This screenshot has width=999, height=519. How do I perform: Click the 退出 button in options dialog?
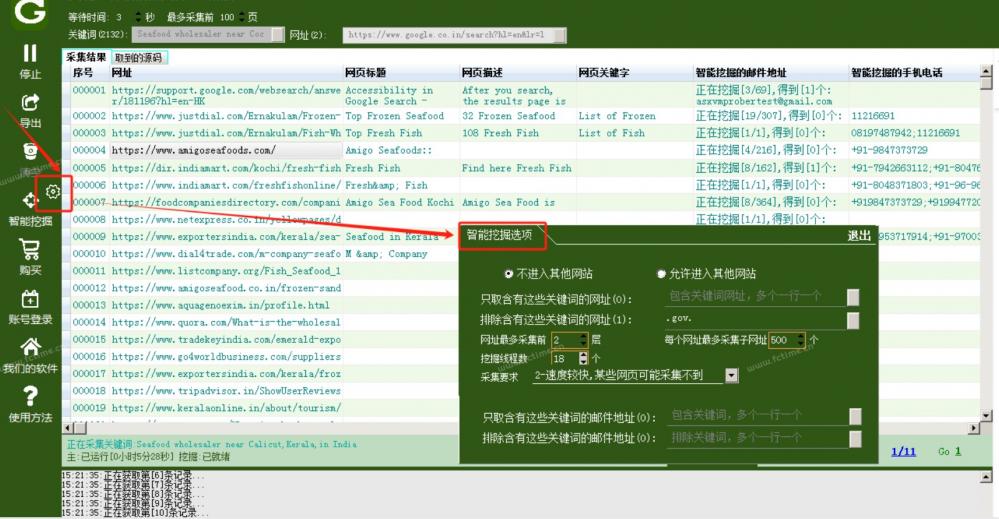point(859,236)
